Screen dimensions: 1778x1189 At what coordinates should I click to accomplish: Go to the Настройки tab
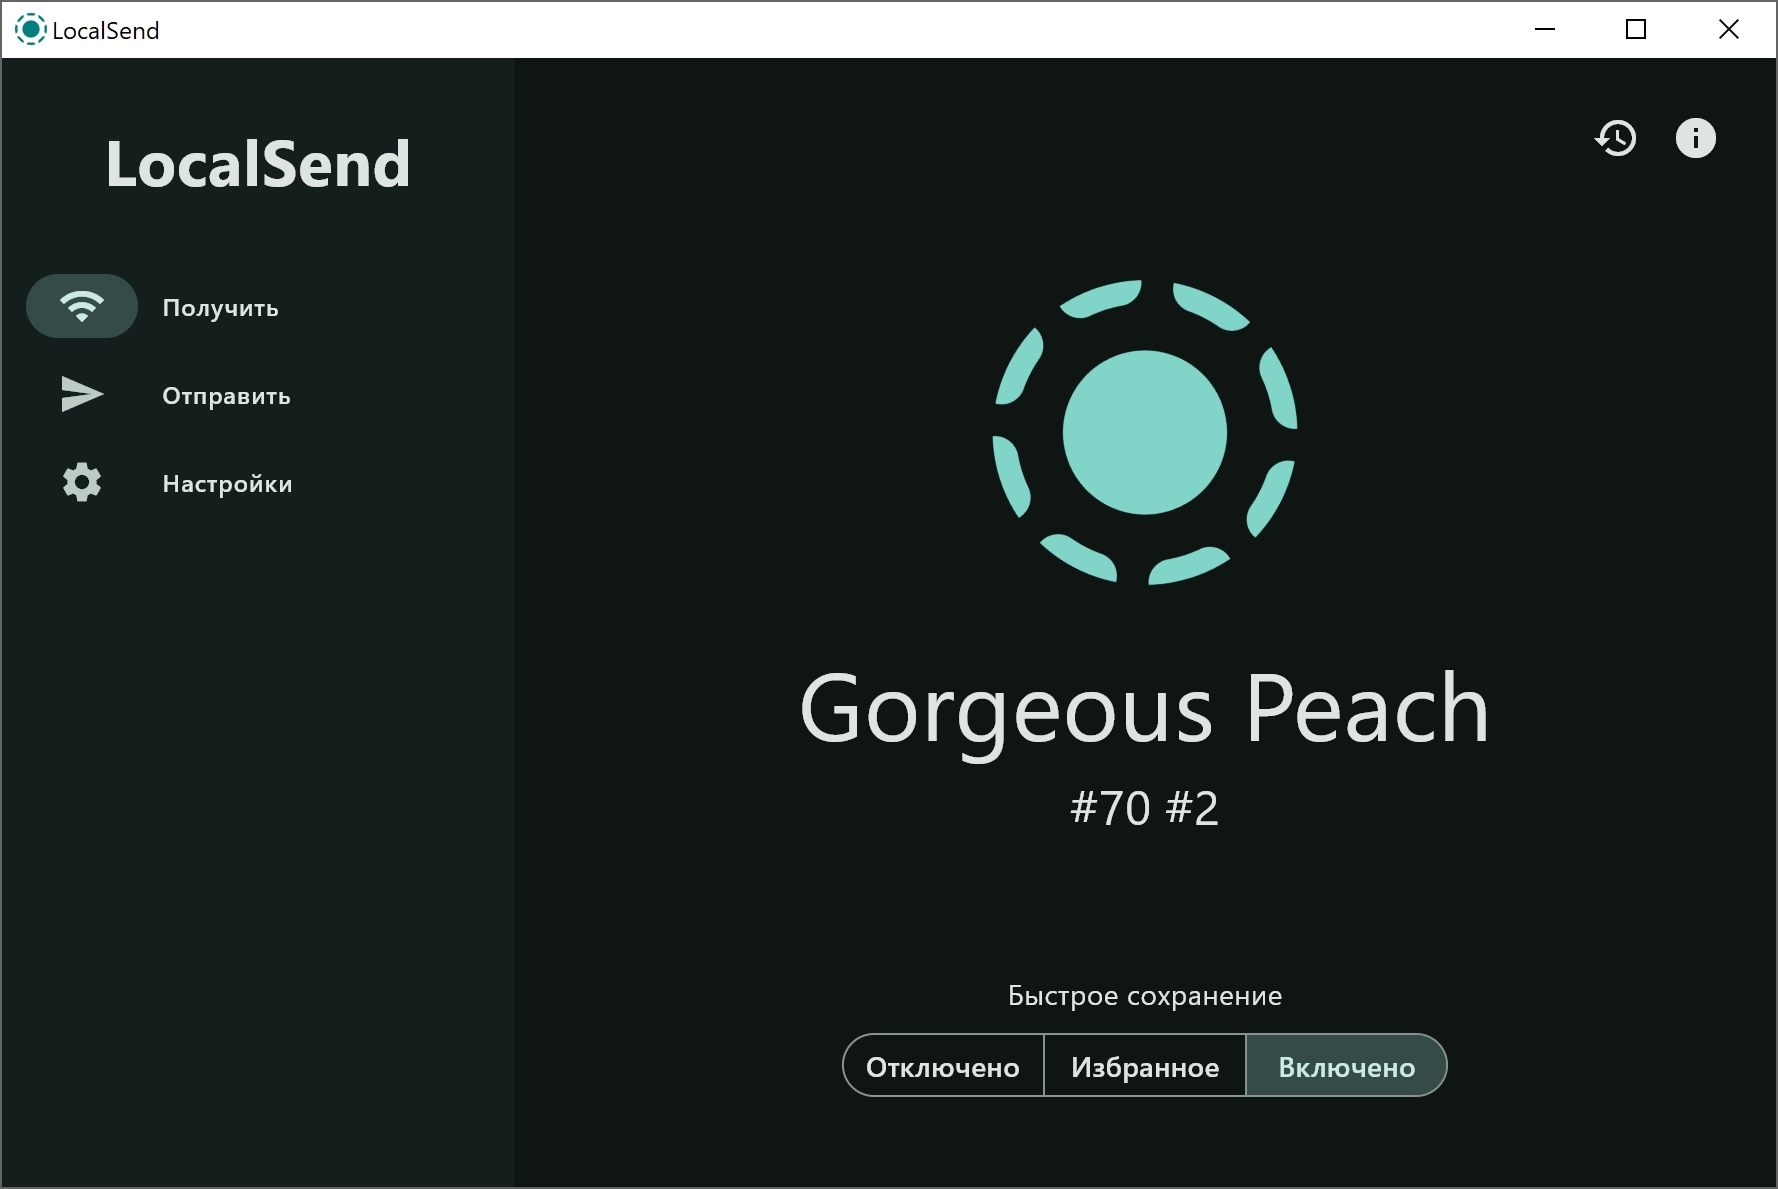pos(228,484)
